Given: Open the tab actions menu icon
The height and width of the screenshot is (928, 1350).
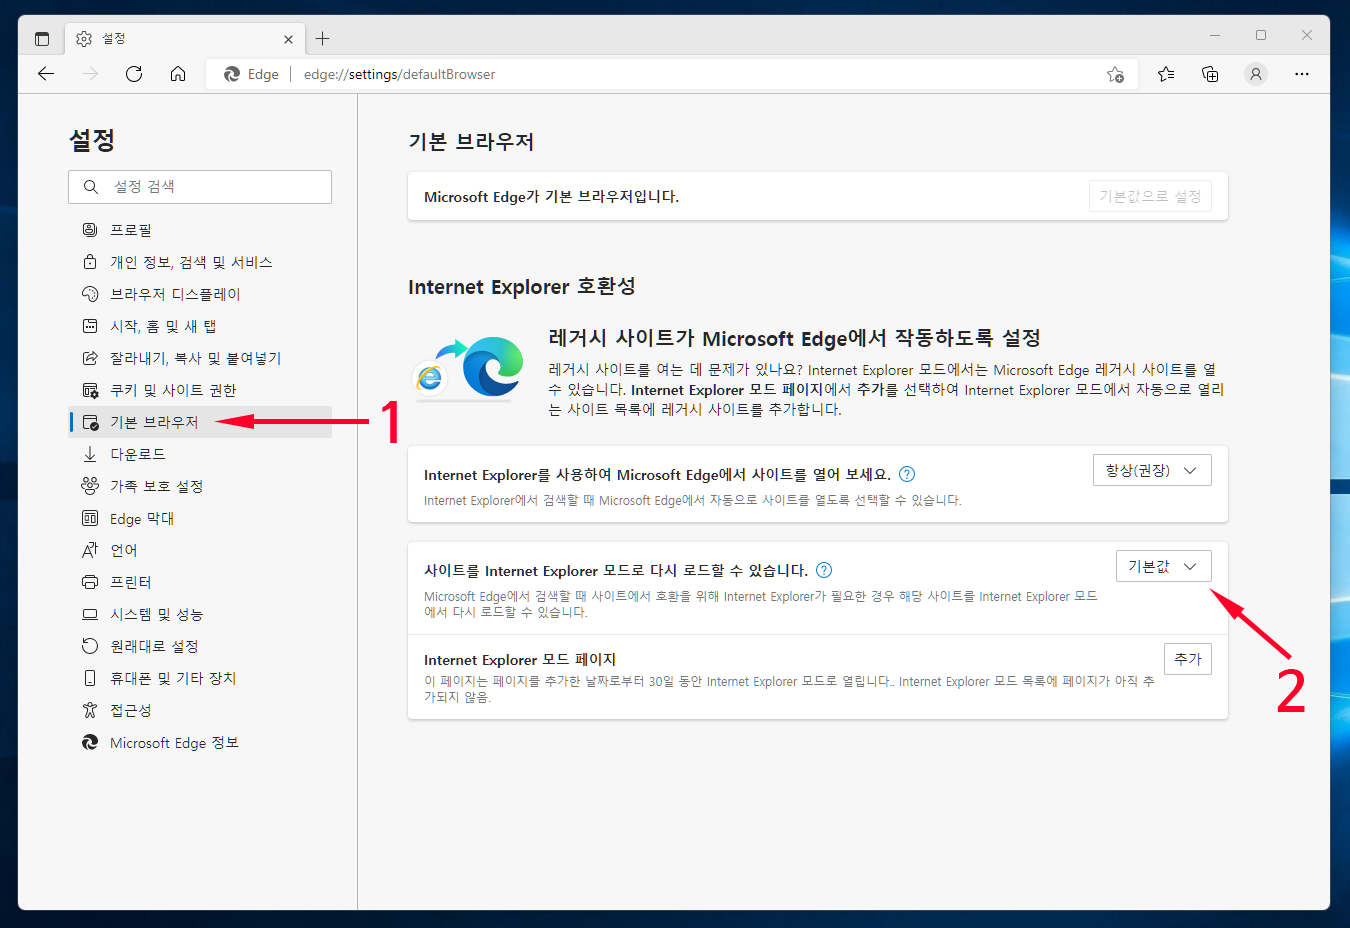Looking at the screenshot, I should [42, 39].
